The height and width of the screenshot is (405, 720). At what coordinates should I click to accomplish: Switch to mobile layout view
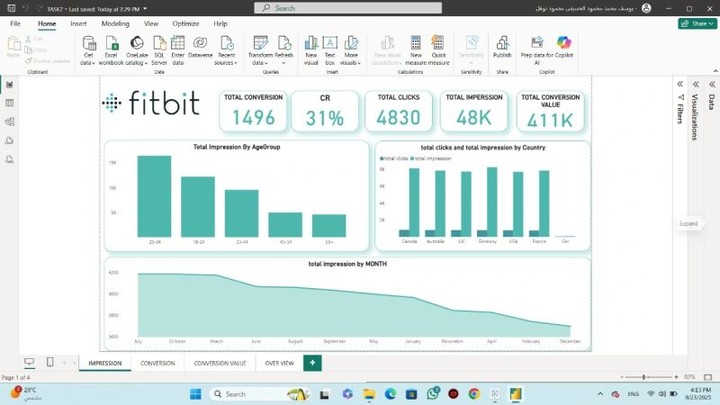point(50,362)
